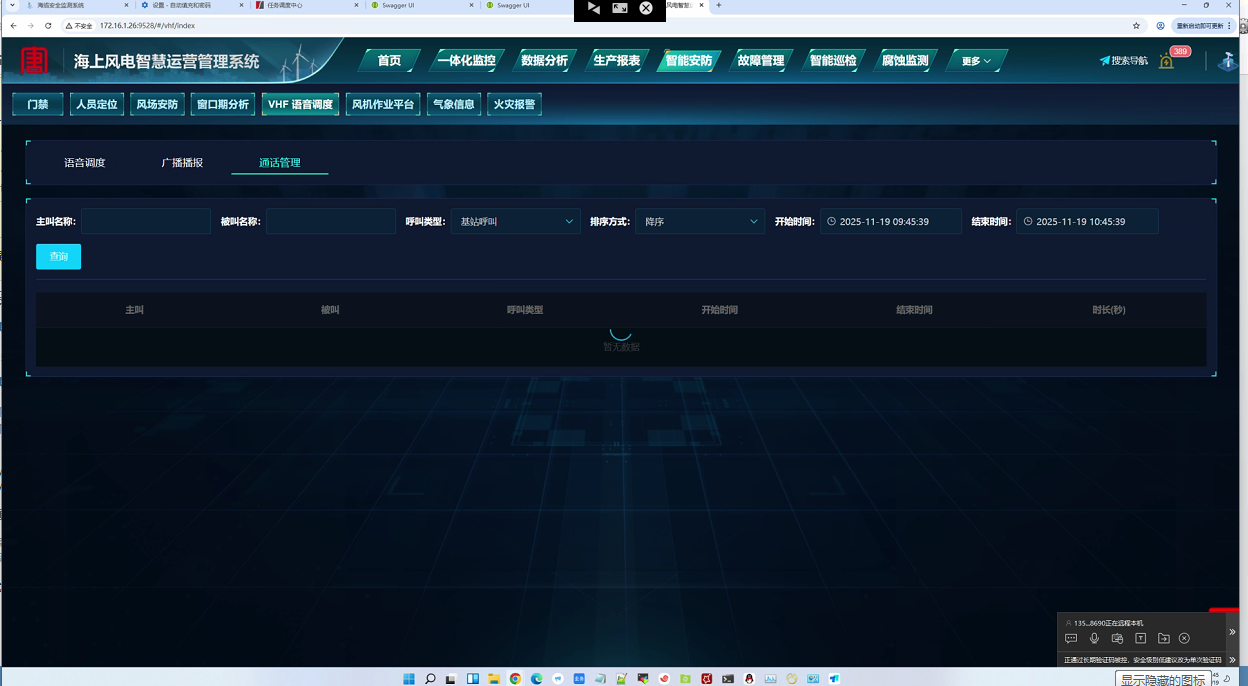Click the red system logo icon
Viewport: 1248px width, 686px height.
click(35, 61)
